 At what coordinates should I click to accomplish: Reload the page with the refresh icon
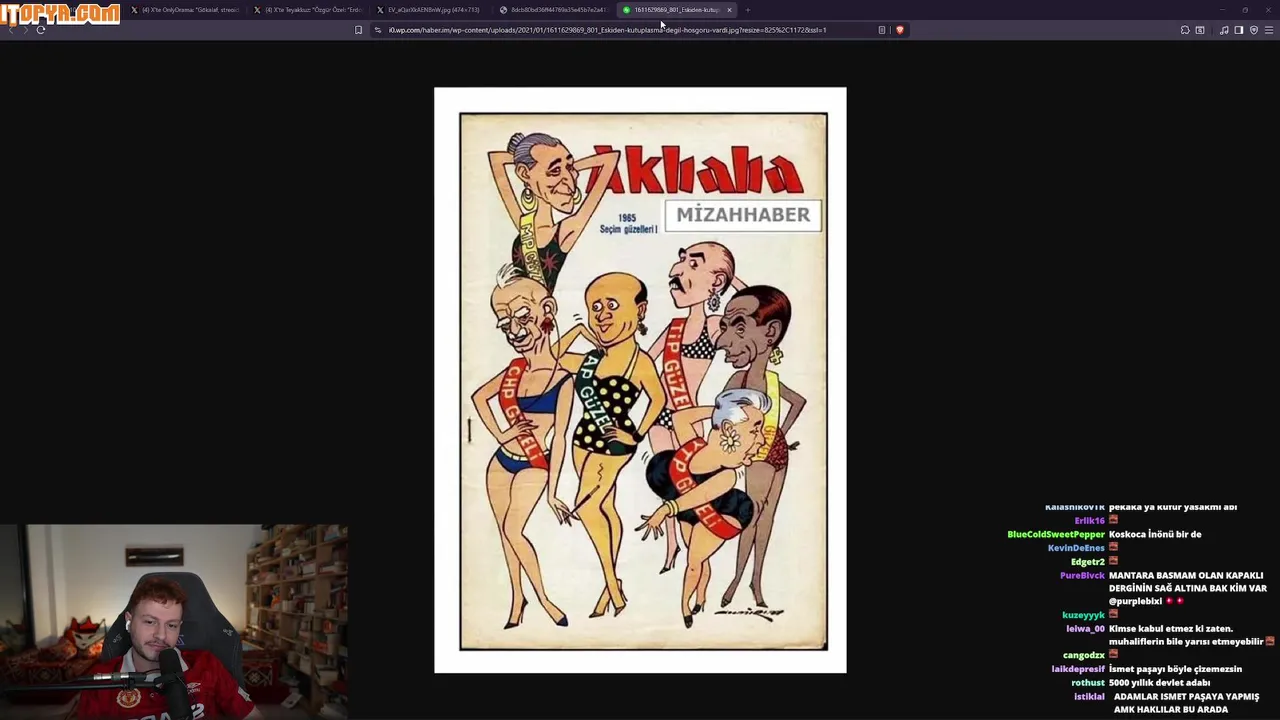coord(41,30)
